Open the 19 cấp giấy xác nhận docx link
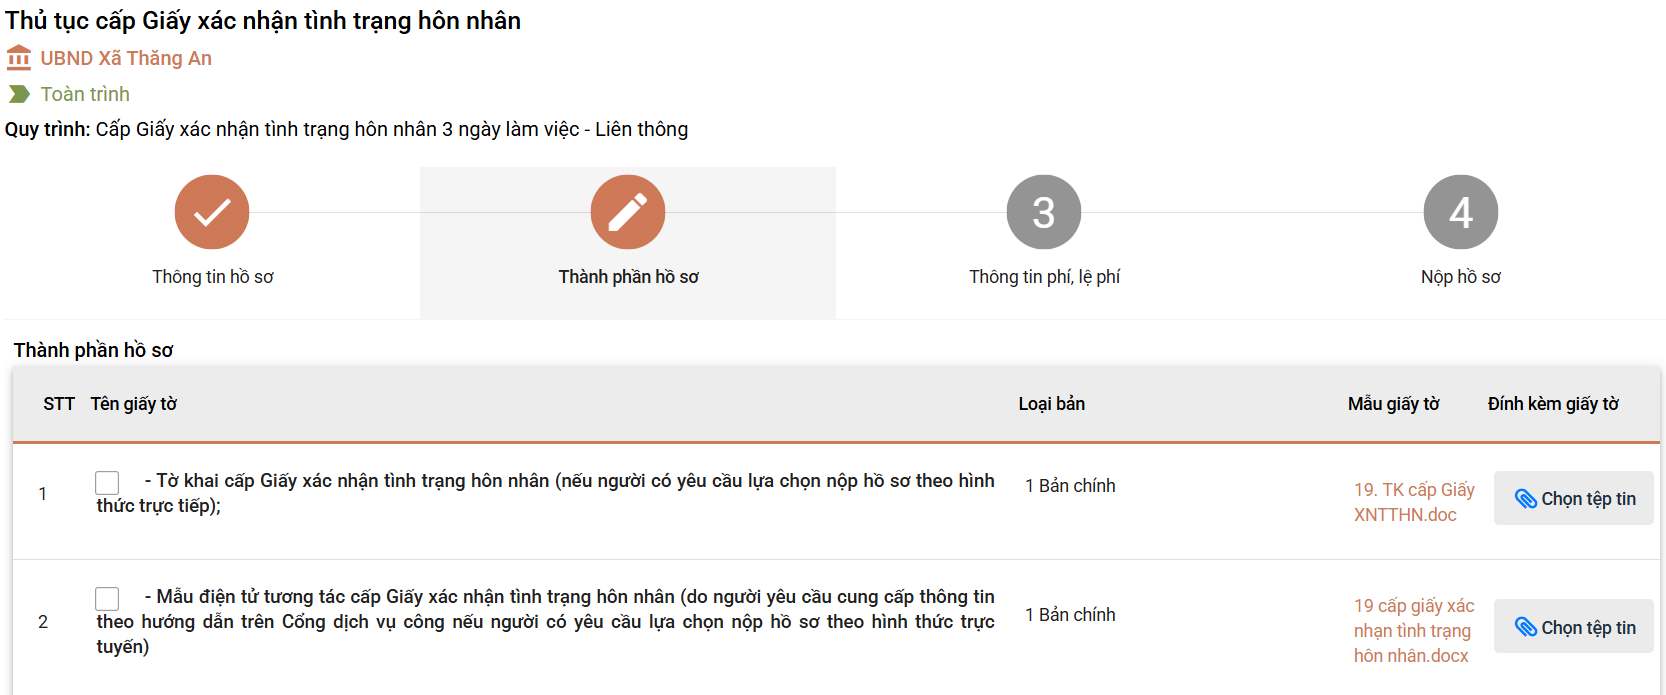The width and height of the screenshot is (1666, 695). (1413, 631)
